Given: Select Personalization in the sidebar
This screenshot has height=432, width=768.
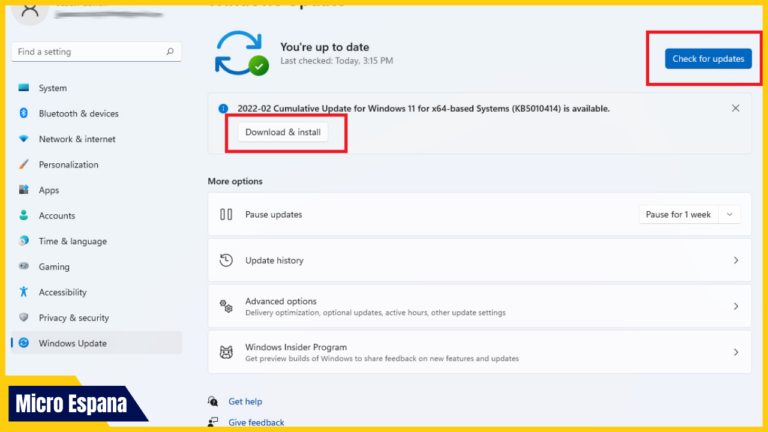Looking at the screenshot, I should [96, 164].
